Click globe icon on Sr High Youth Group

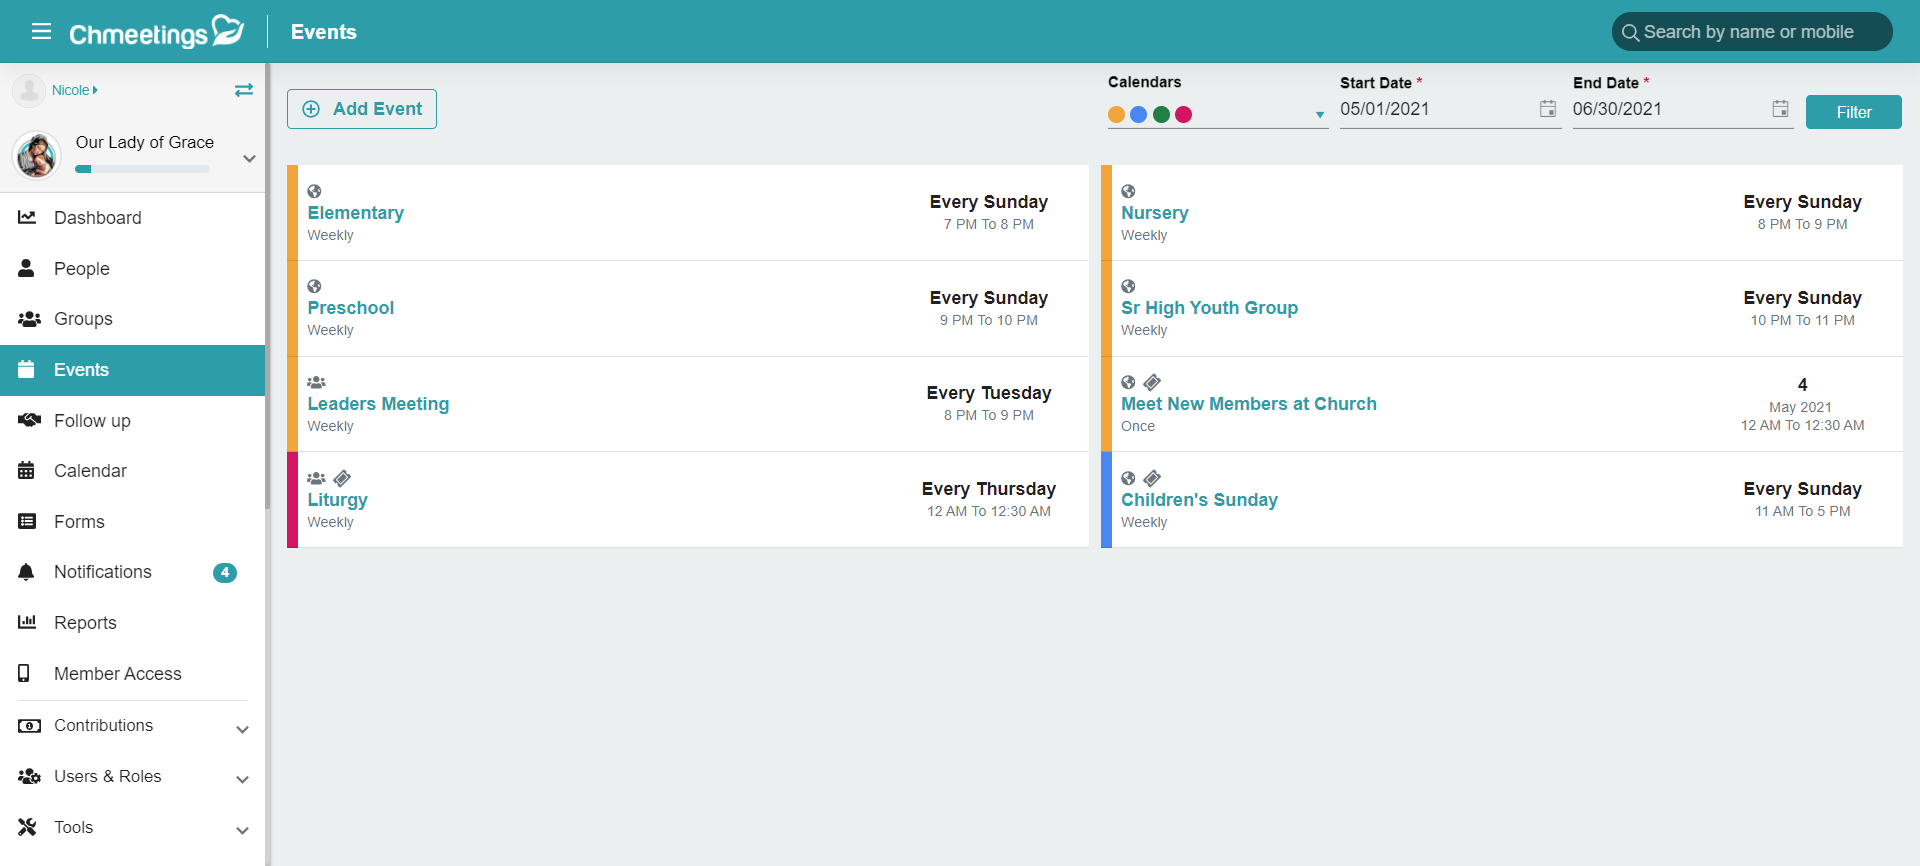(x=1128, y=286)
